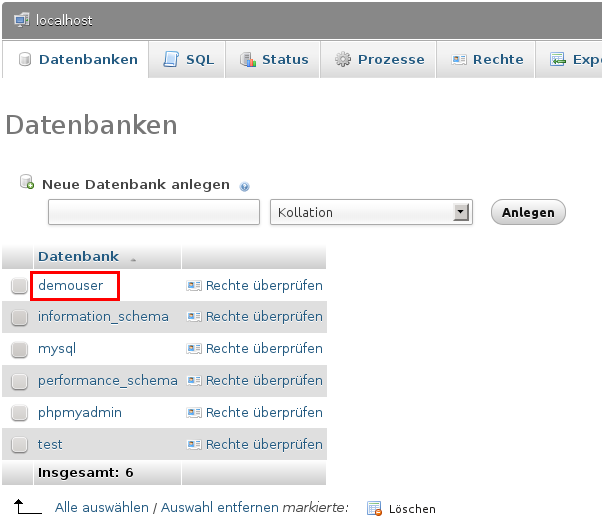Click Alle auswählen link
The image size is (602, 526).
pyautogui.click(x=102, y=508)
